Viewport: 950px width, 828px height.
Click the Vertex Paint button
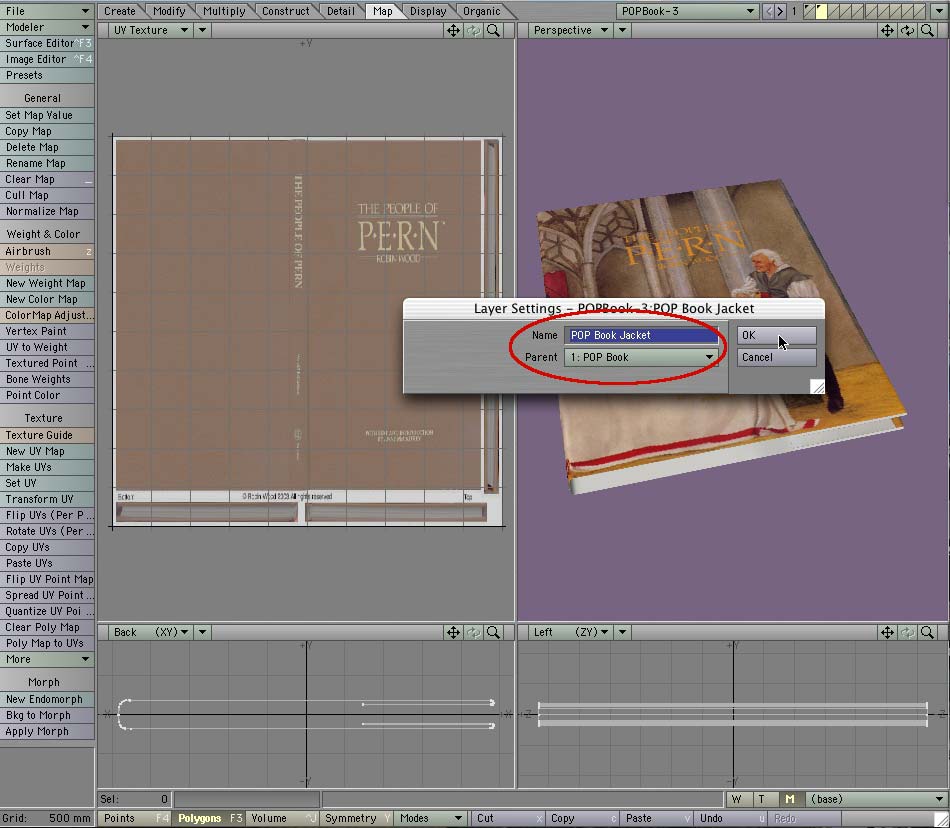tap(47, 331)
